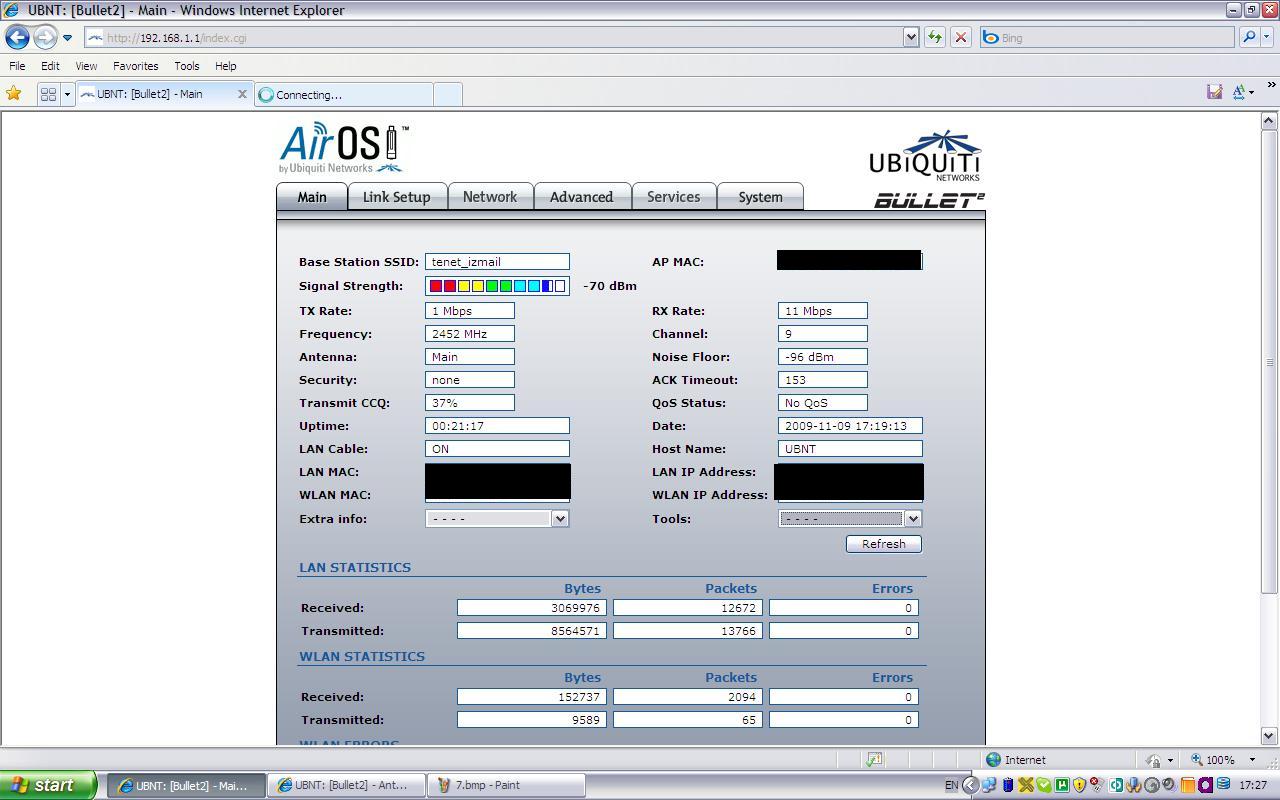
Task: Expand the IE toolbar overflow chevron
Action: [x=1271, y=85]
